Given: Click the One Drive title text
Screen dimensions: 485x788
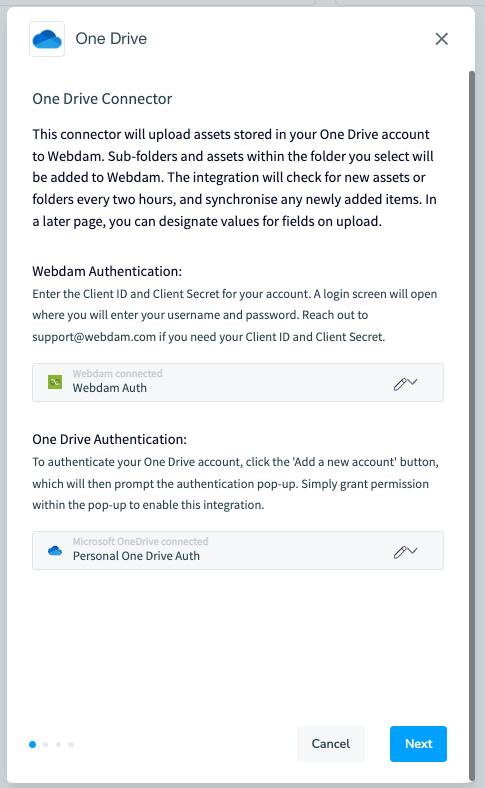Looking at the screenshot, I should 111,39.
